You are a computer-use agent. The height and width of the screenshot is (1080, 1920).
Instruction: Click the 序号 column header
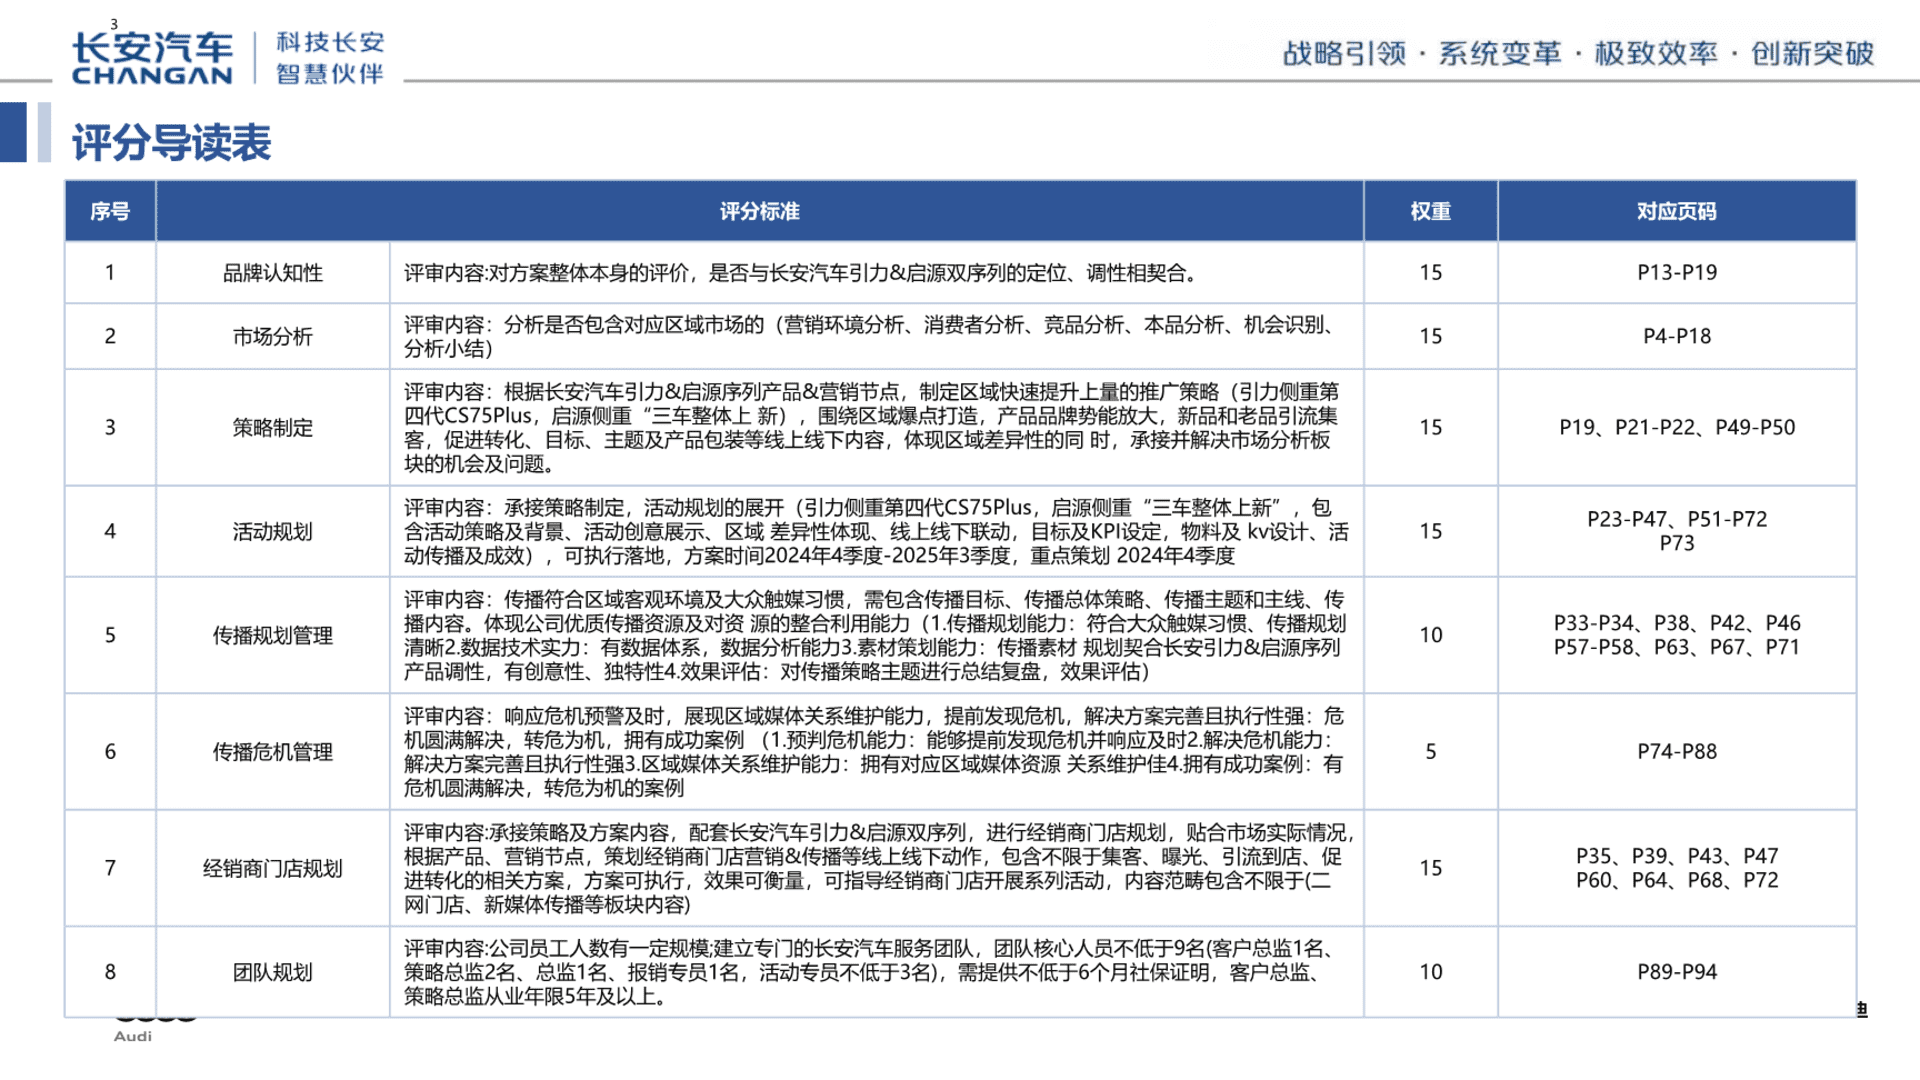click(x=110, y=211)
